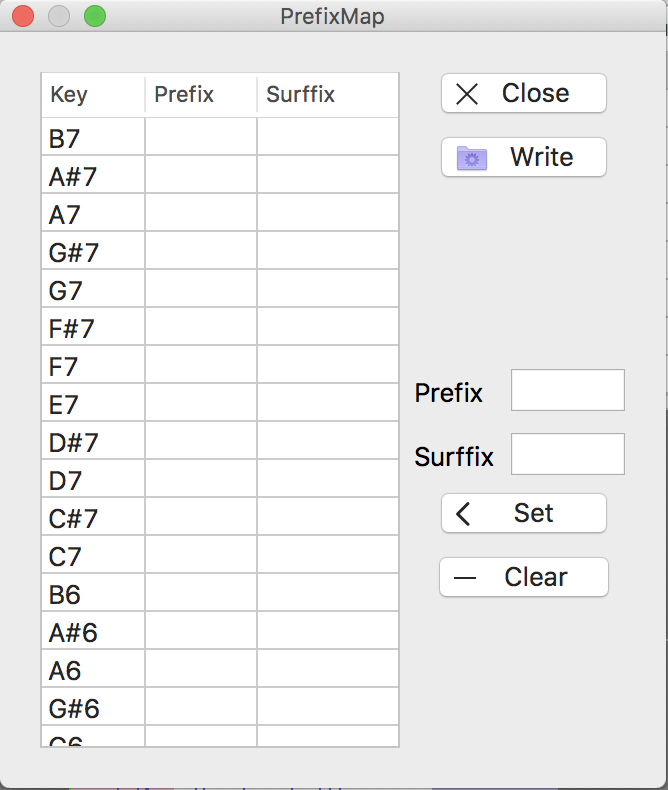The image size is (668, 790).
Task: Click the Surffix column header
Action: [327, 95]
